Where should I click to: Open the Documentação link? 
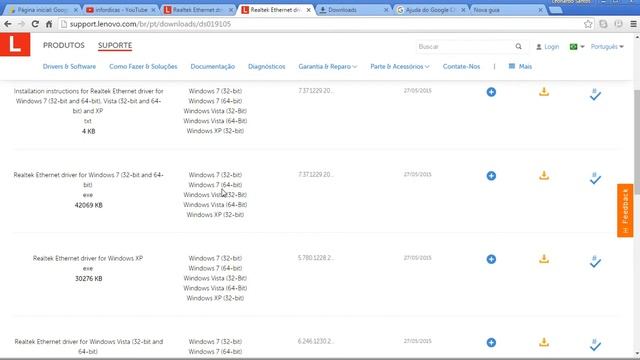(212, 67)
